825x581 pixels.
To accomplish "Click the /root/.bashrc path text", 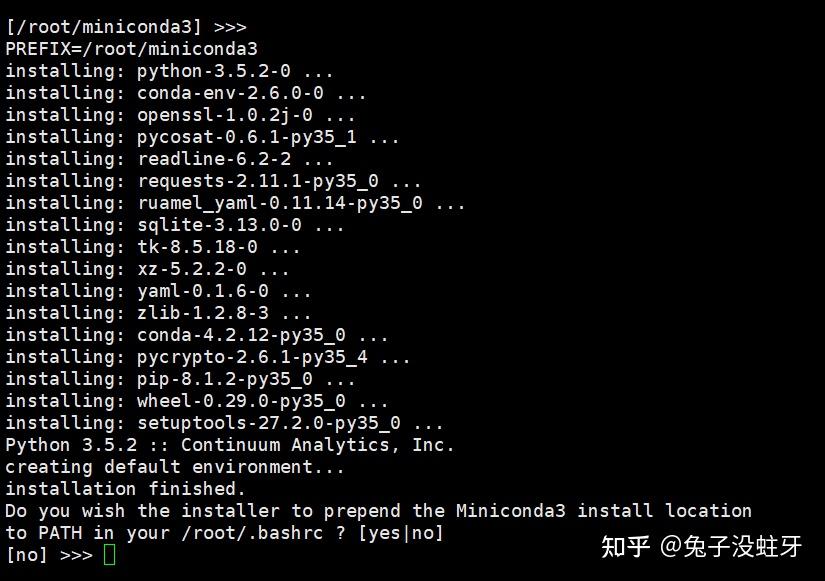I will pyautogui.click(x=252, y=533).
